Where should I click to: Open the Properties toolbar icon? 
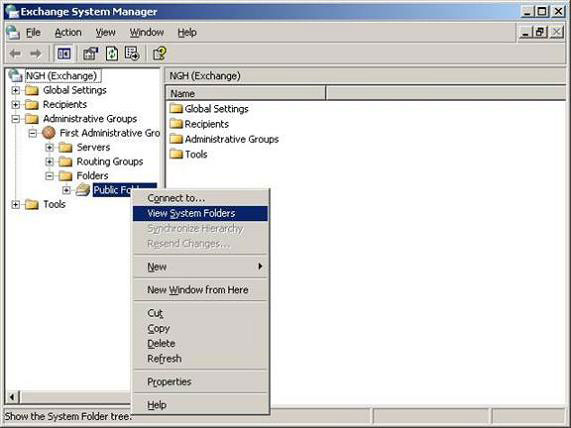(x=90, y=54)
